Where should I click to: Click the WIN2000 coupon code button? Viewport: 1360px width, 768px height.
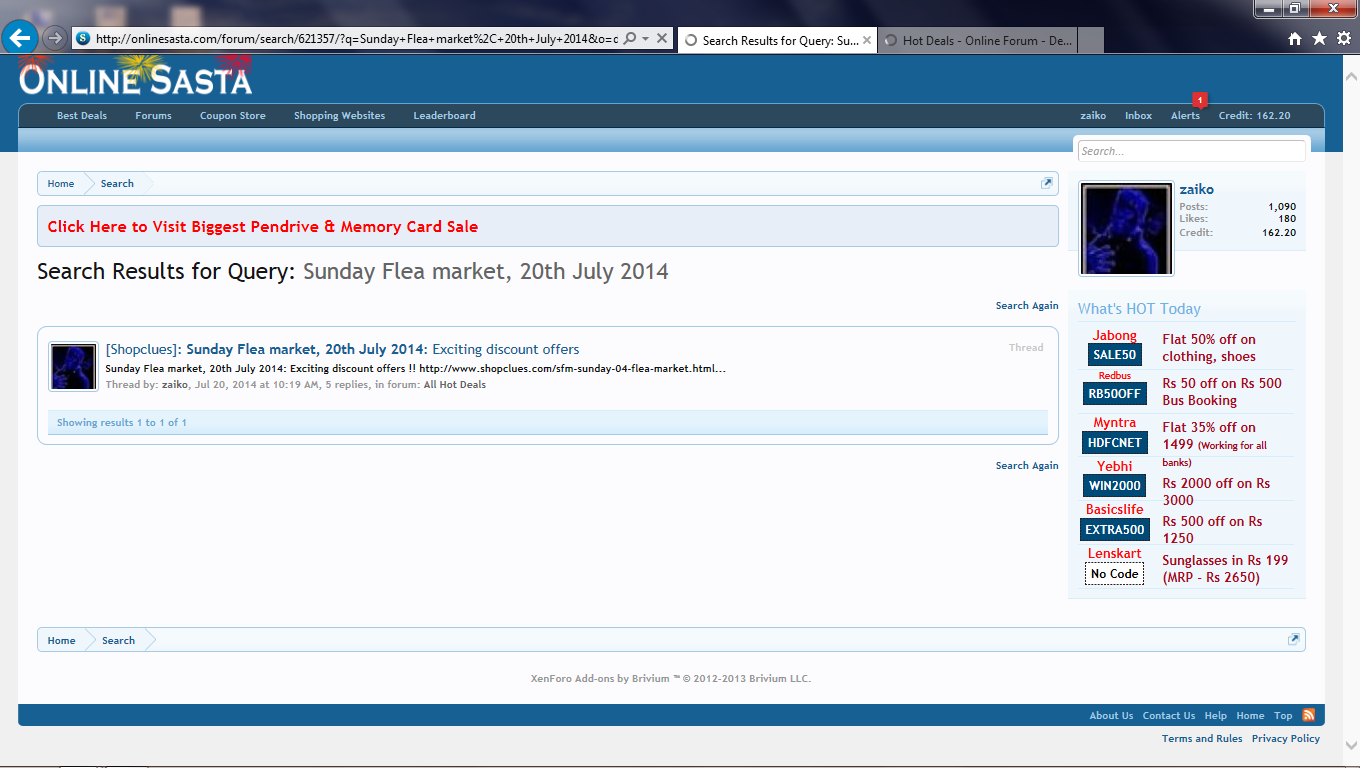[1114, 486]
